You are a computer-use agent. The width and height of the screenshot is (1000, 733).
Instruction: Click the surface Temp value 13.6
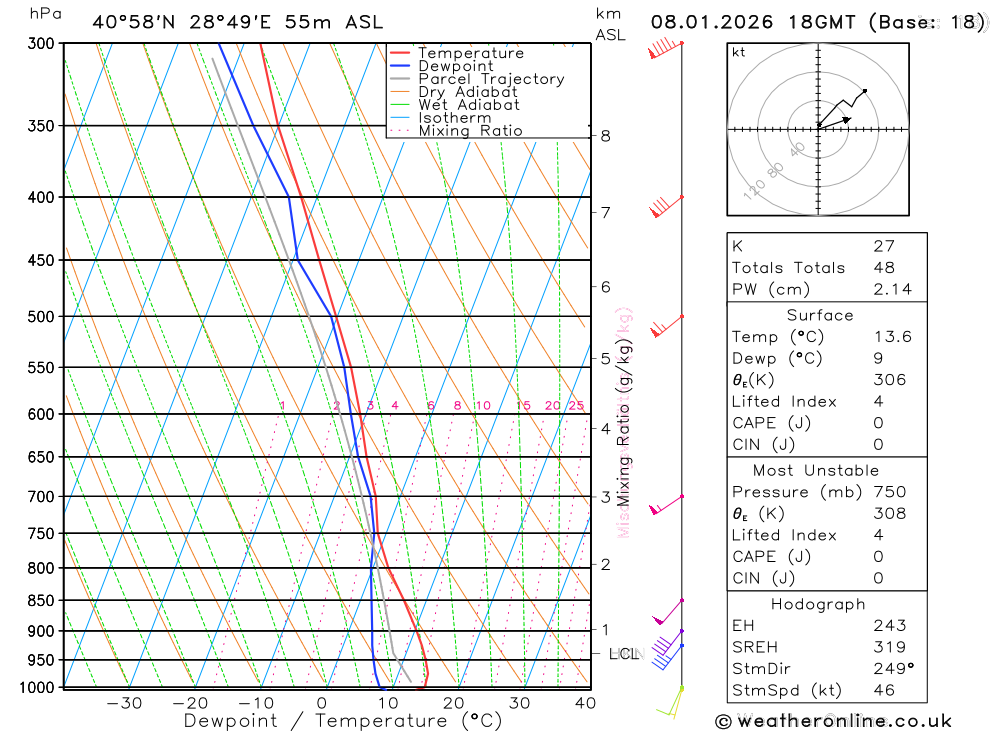892,337
